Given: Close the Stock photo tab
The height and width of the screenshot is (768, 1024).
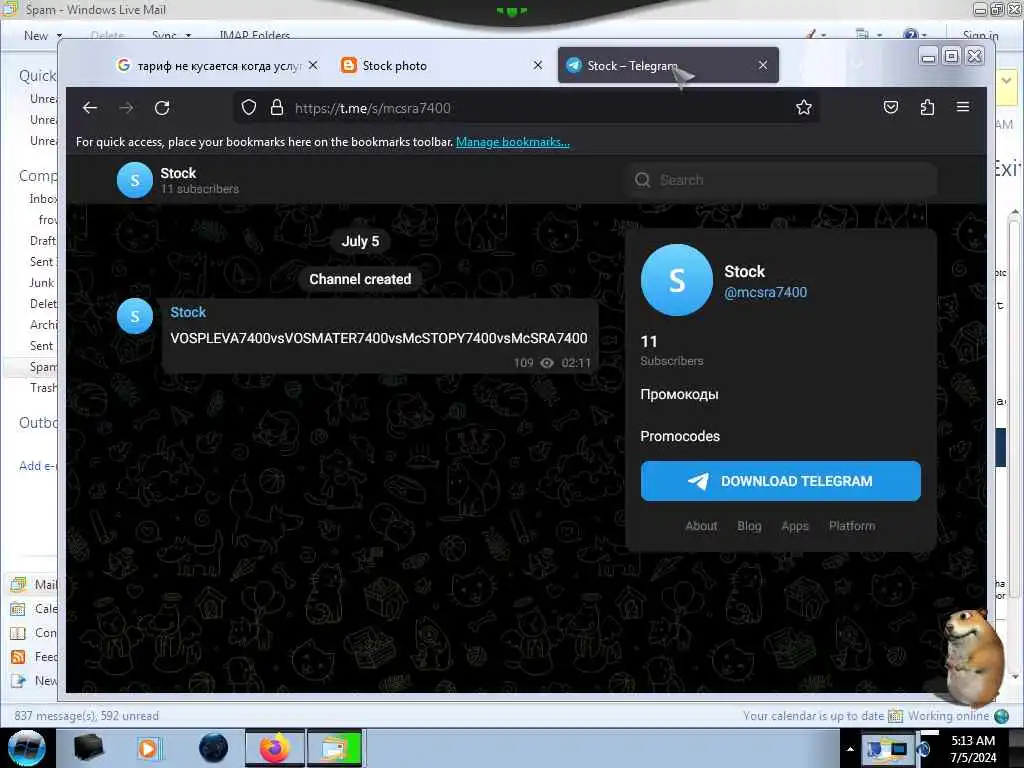Looking at the screenshot, I should click(537, 65).
